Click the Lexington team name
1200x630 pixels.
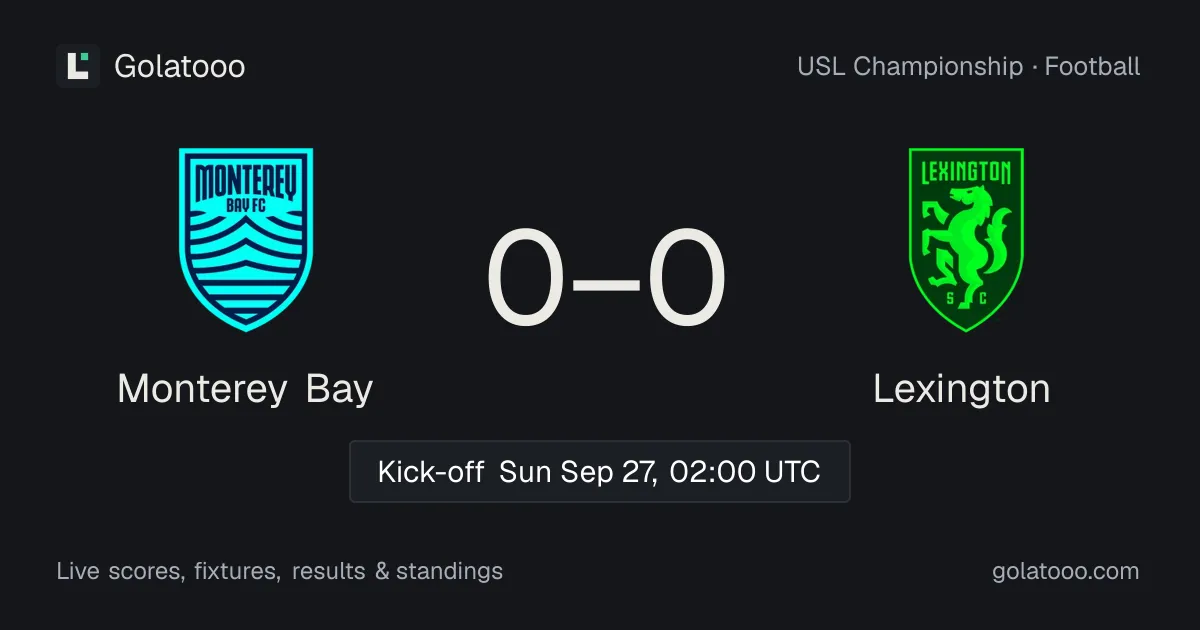click(x=962, y=389)
